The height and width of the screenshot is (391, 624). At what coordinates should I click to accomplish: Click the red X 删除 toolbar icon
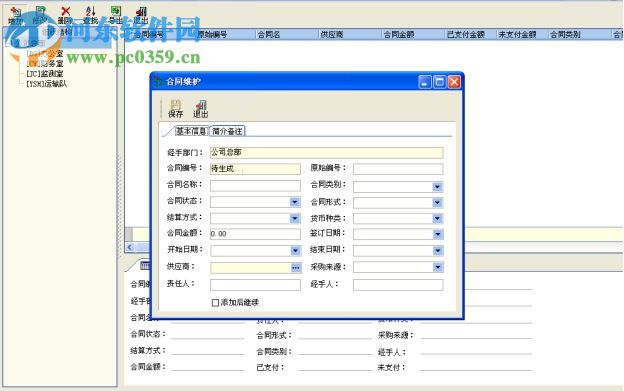[x=65, y=15]
